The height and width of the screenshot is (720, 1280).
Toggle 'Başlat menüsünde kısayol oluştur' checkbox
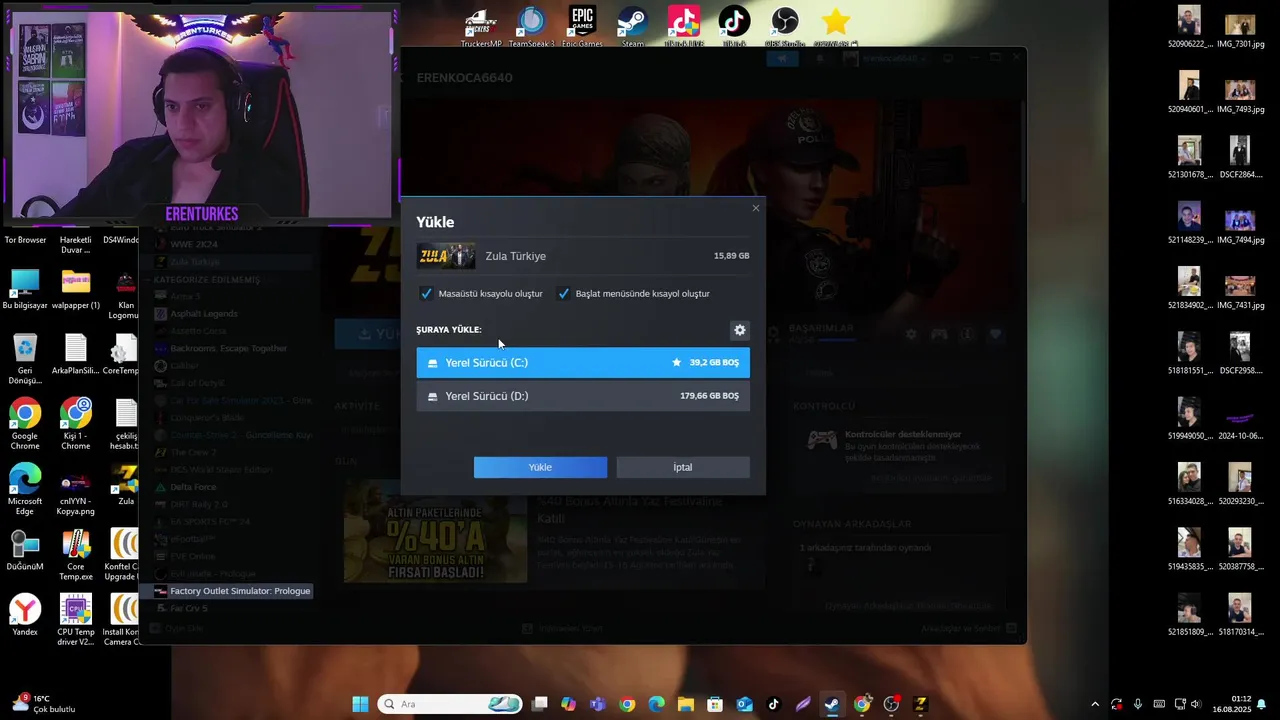pos(564,294)
